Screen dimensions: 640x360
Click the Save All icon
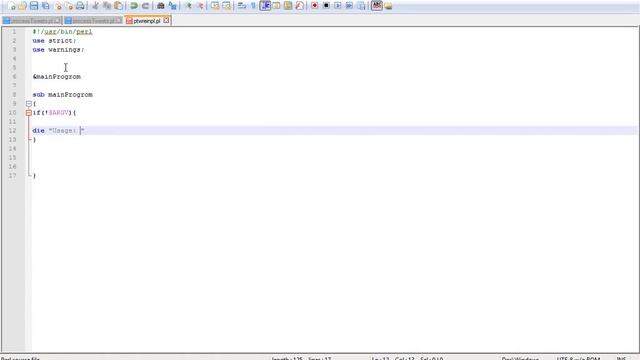46,6
